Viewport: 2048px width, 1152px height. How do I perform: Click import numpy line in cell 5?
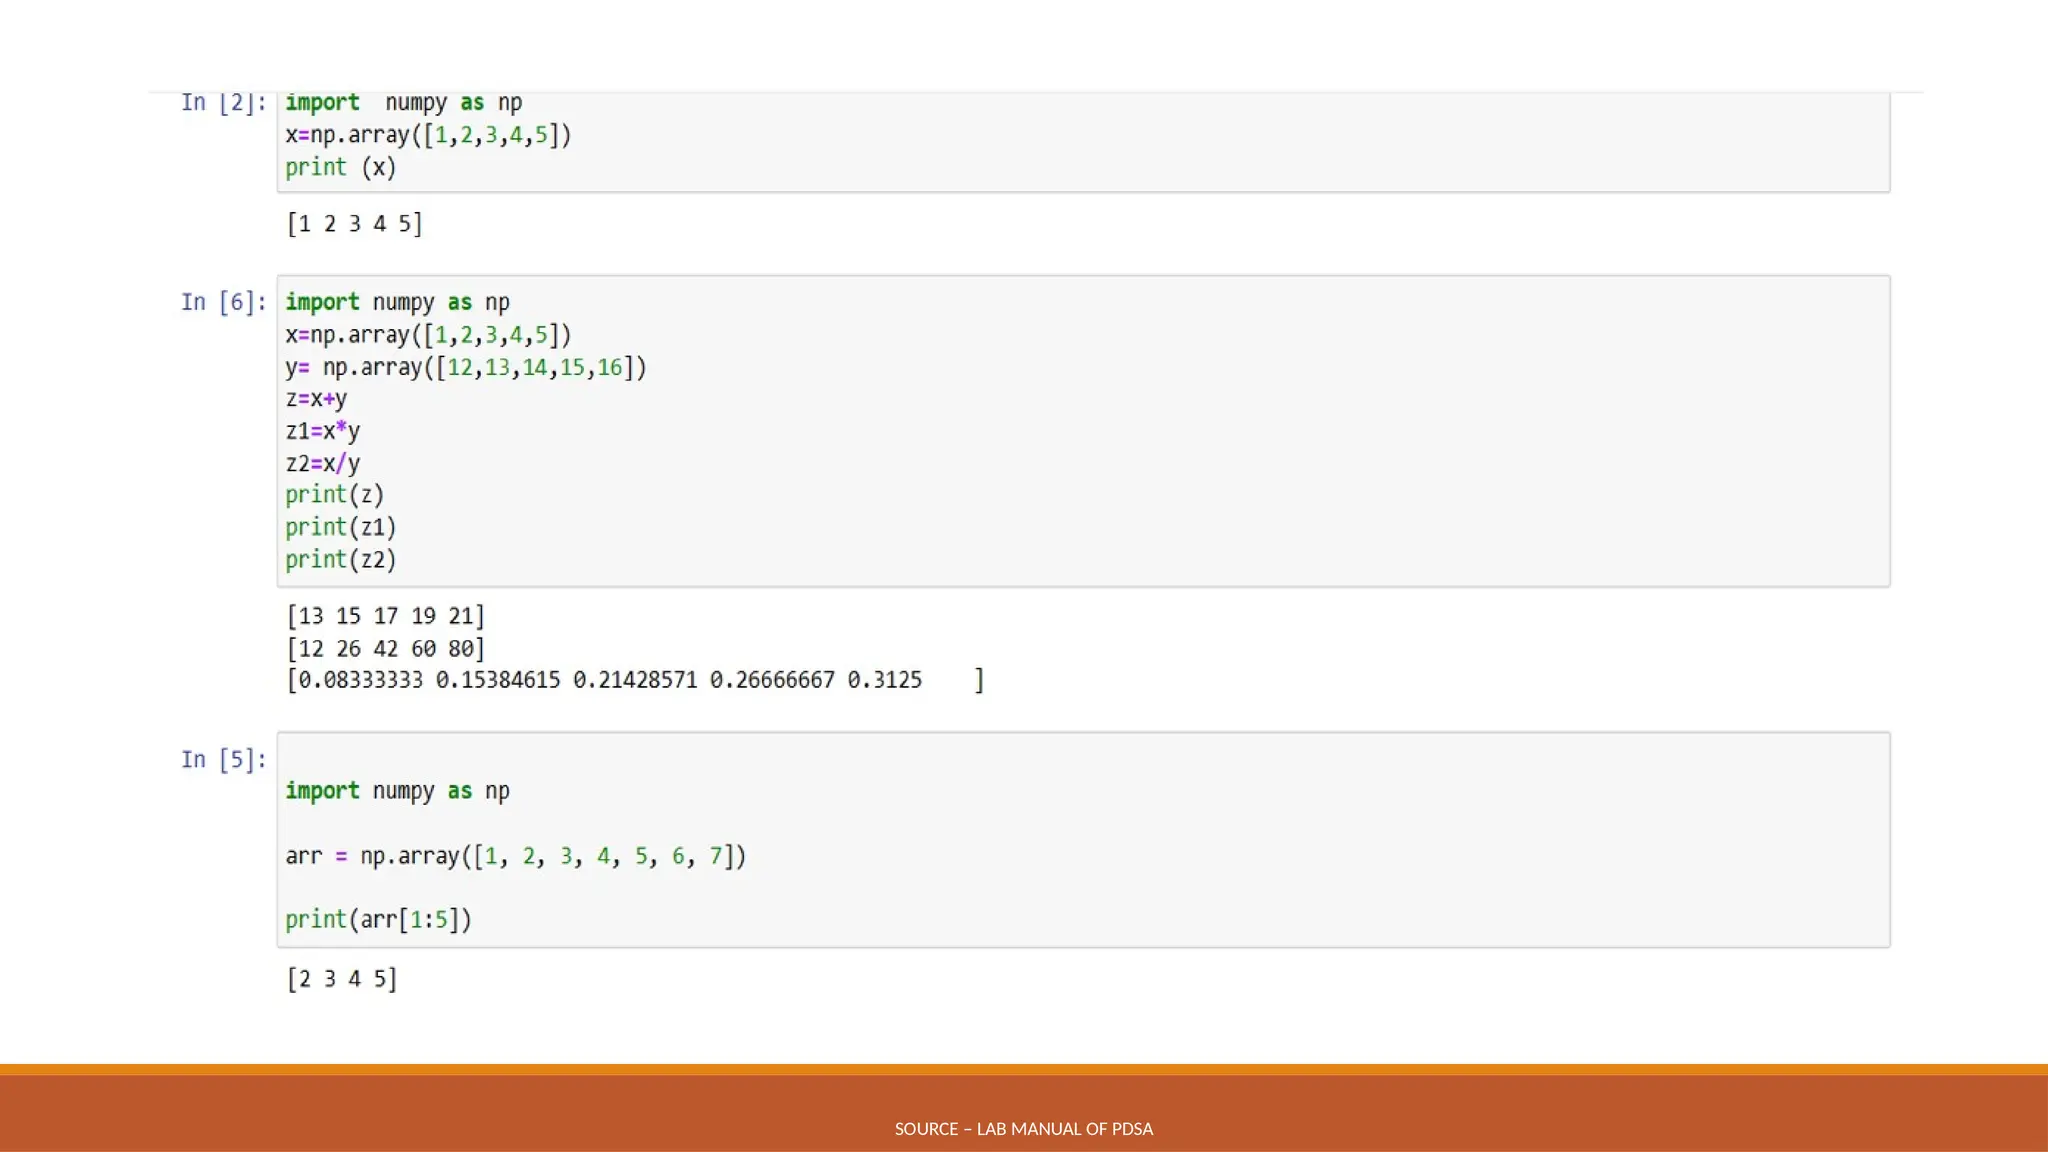pos(397,791)
